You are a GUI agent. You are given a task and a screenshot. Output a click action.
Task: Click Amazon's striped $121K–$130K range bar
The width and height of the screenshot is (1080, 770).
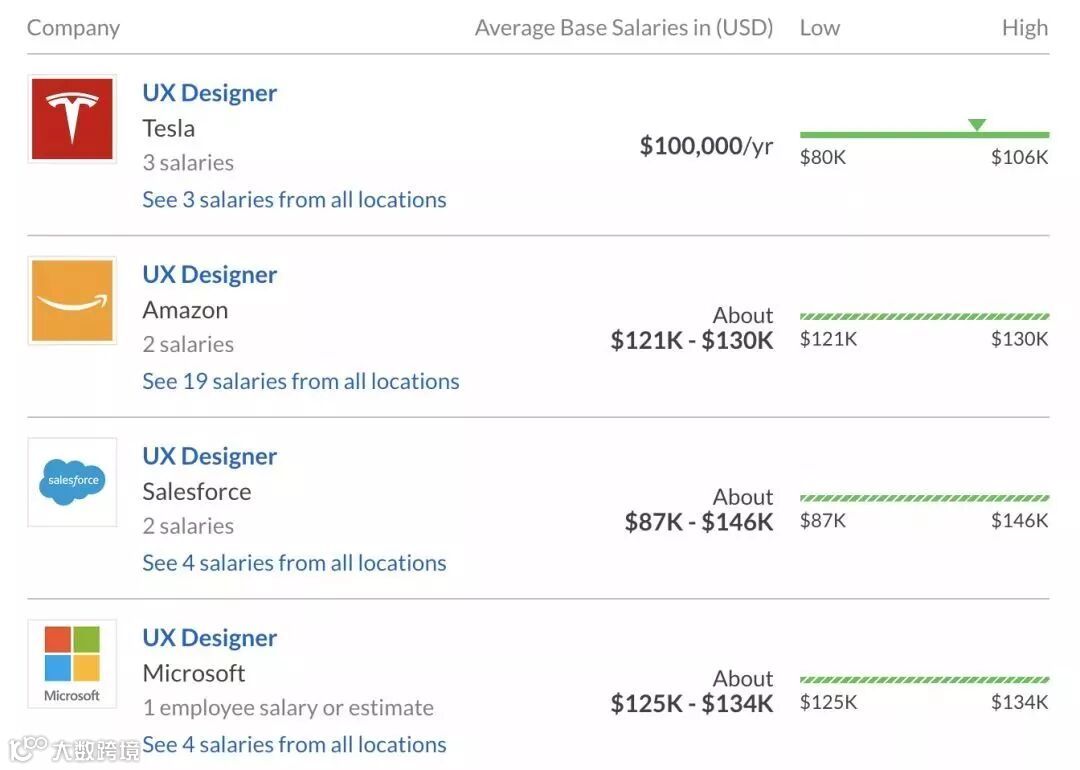924,316
